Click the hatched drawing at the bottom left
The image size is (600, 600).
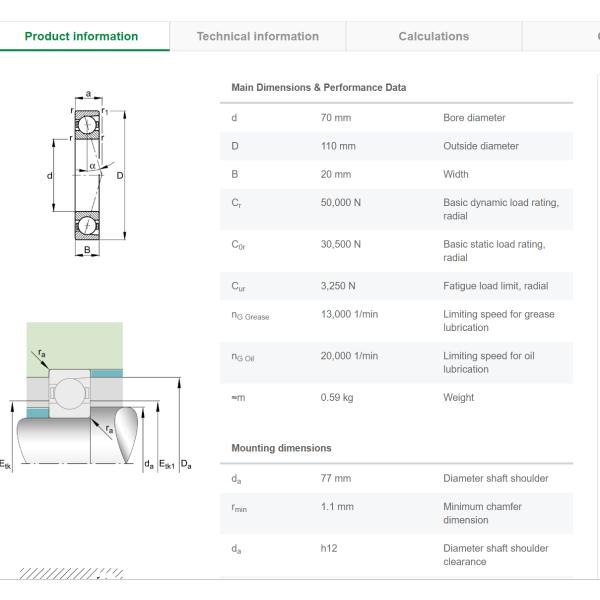(71, 574)
